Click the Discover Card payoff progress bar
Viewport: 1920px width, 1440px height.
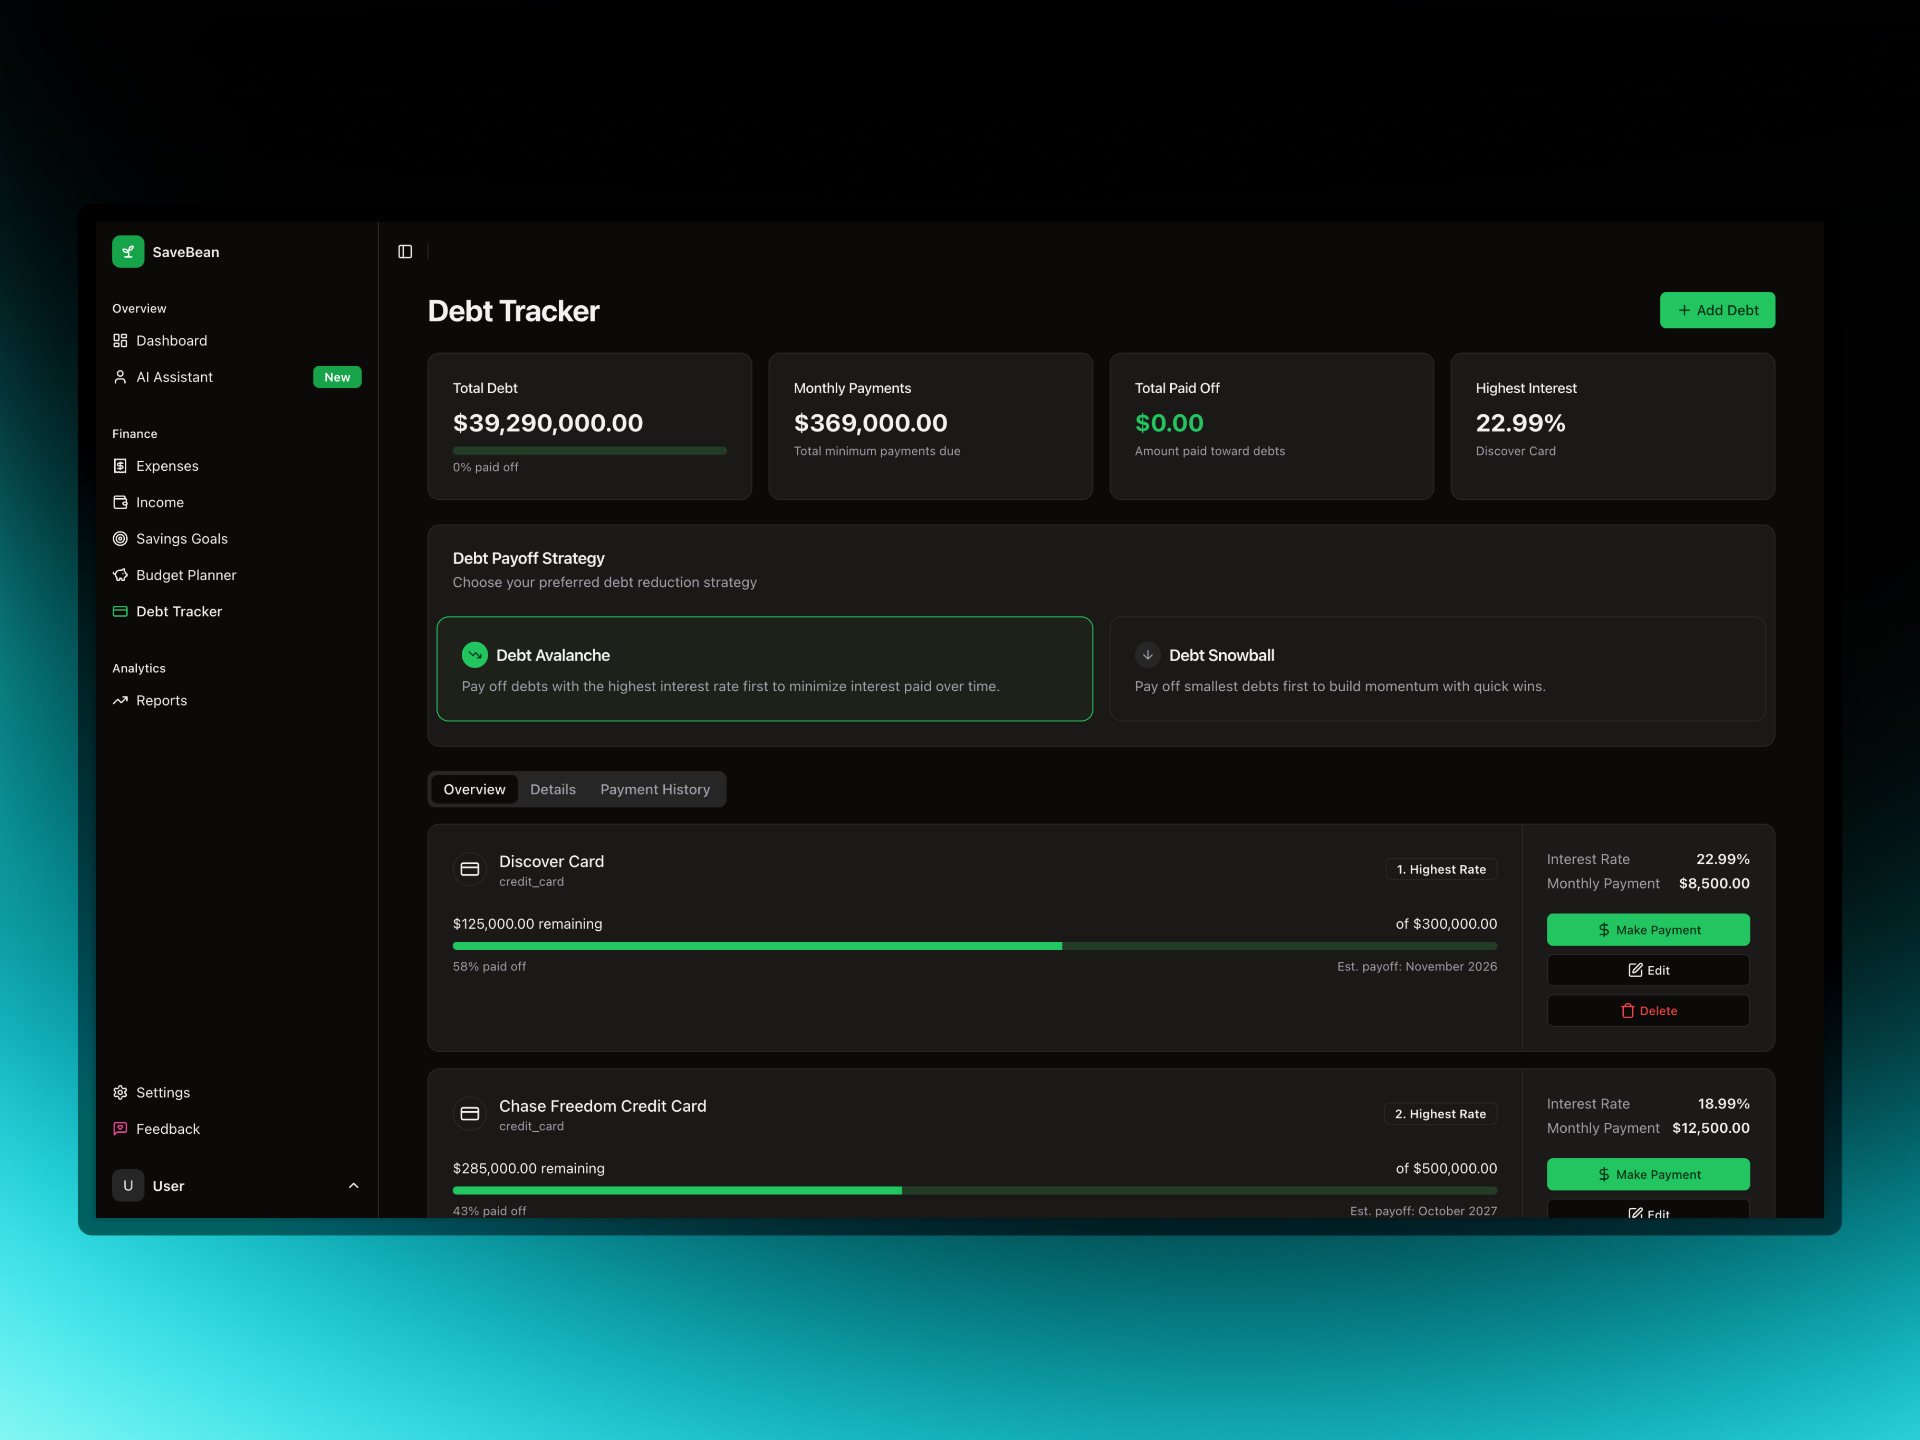coord(975,946)
